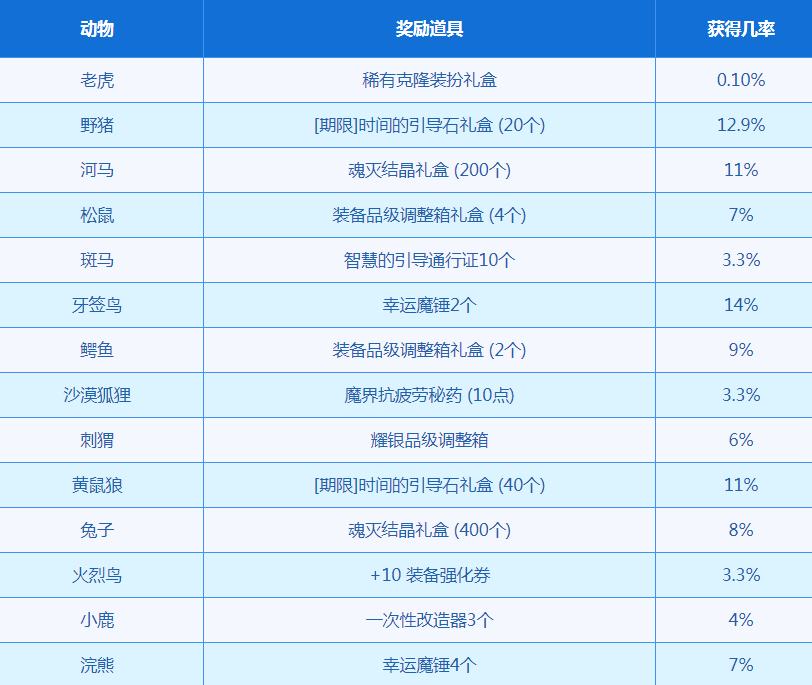Click the 动物 column header
This screenshot has height=685, width=812.
(x=97, y=29)
